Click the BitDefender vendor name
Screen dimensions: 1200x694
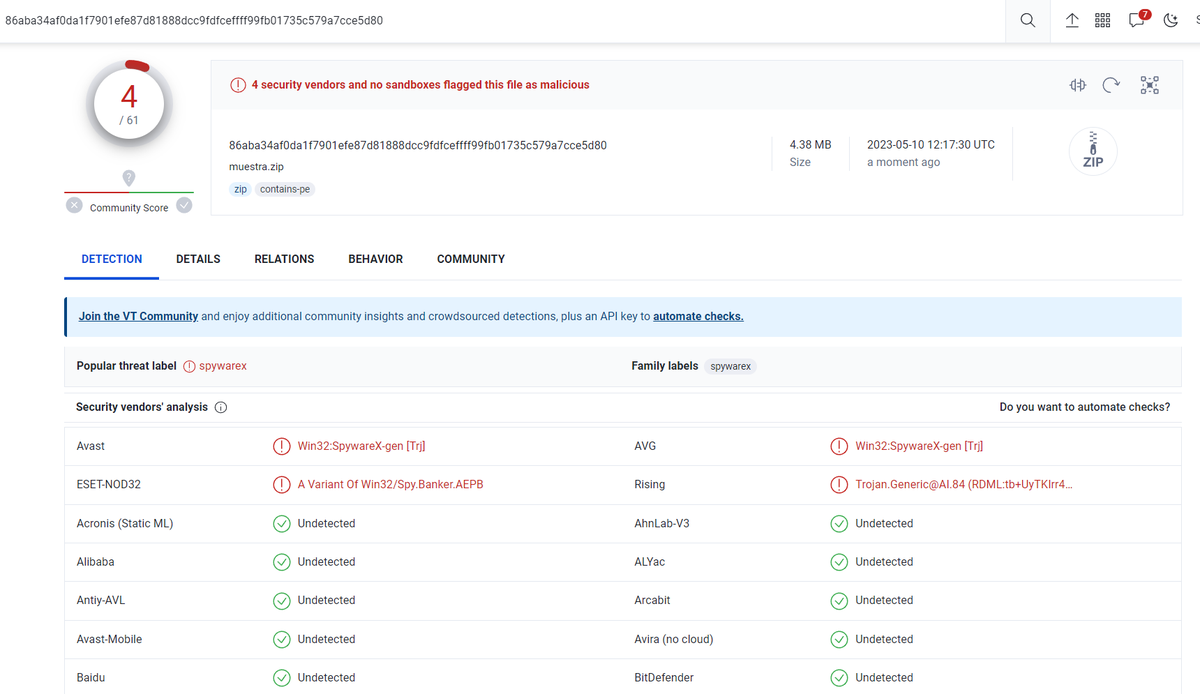point(663,677)
